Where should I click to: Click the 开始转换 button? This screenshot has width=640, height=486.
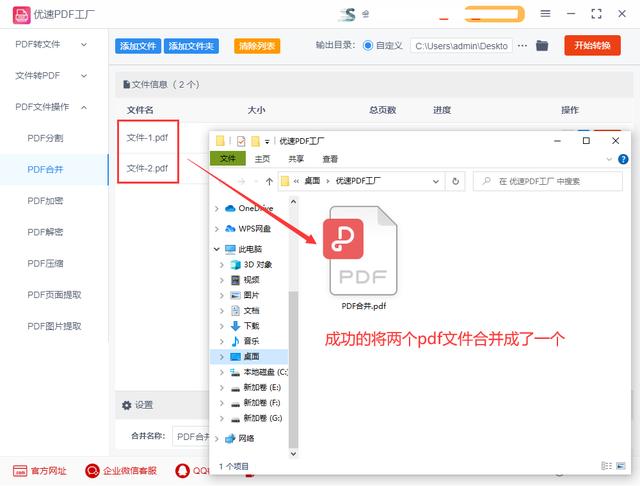(592, 45)
